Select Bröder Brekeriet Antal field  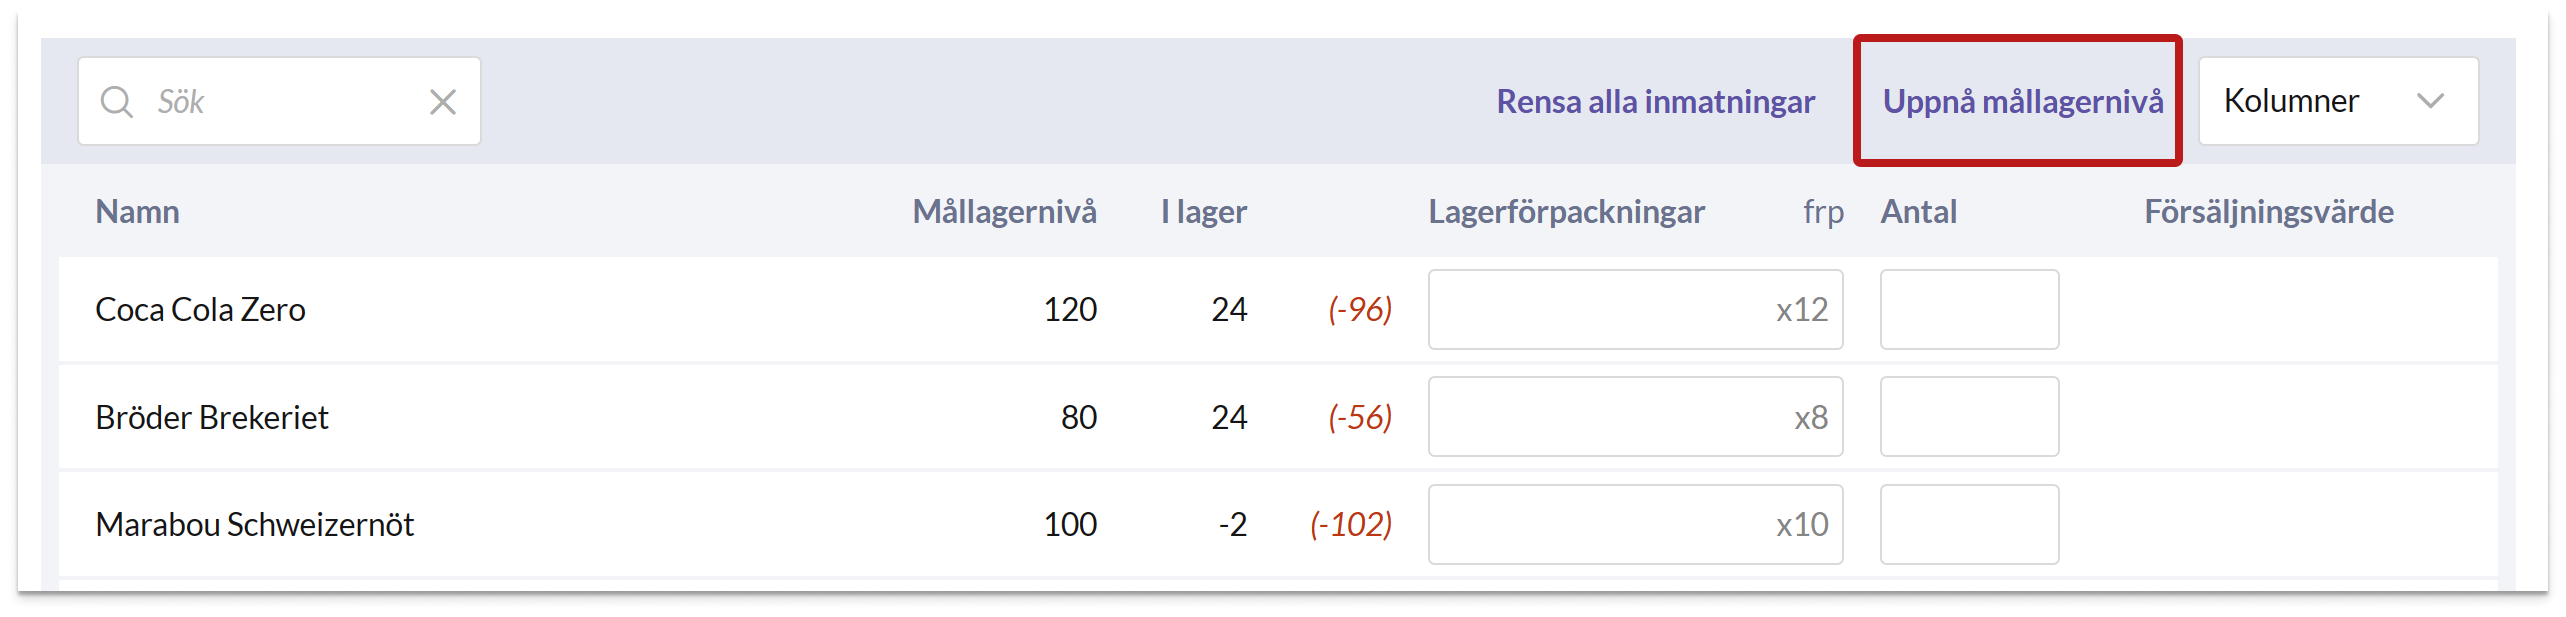(x=1969, y=417)
